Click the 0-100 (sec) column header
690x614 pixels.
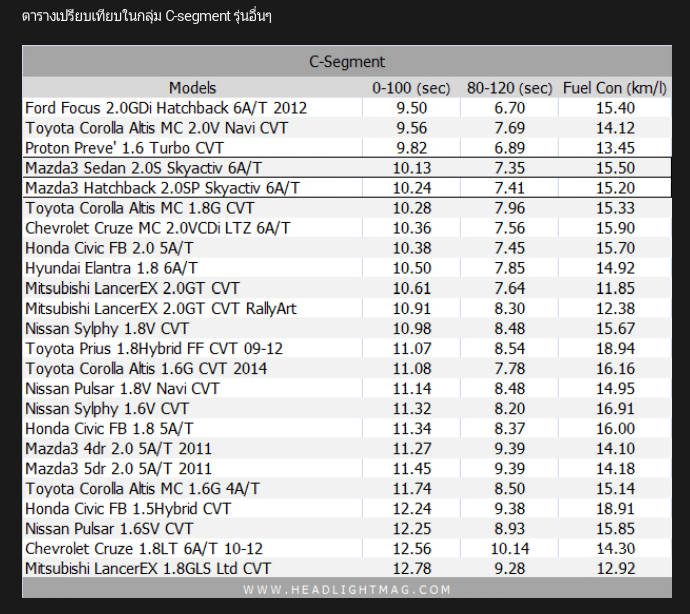click(x=411, y=88)
